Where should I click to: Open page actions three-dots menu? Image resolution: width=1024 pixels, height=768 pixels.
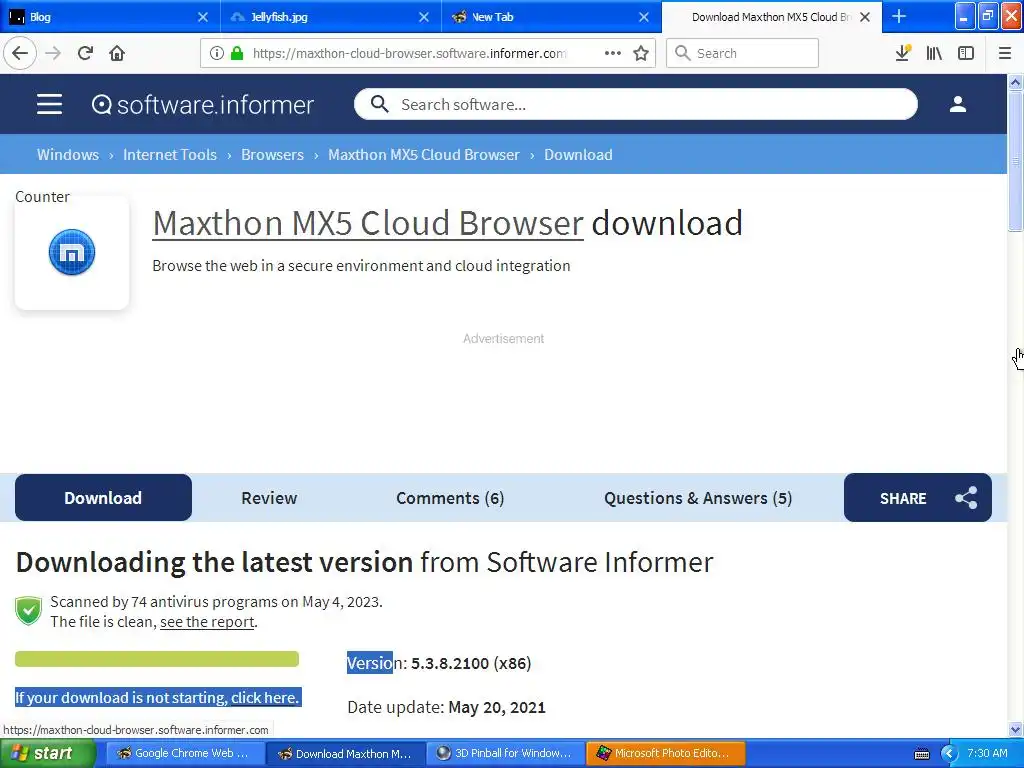[613, 54]
